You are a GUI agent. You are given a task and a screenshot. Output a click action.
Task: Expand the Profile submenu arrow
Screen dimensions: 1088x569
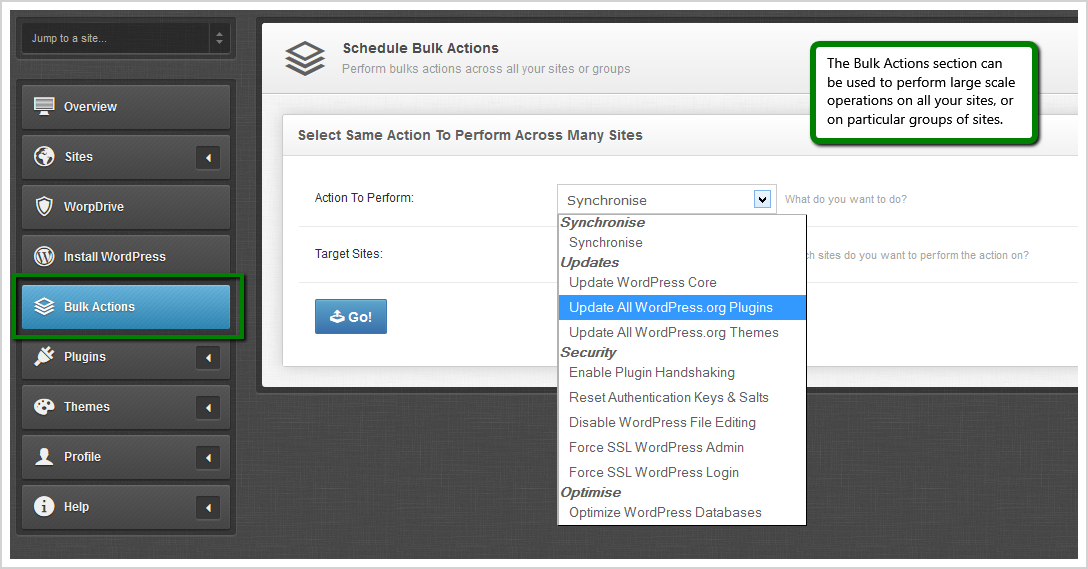pos(208,457)
